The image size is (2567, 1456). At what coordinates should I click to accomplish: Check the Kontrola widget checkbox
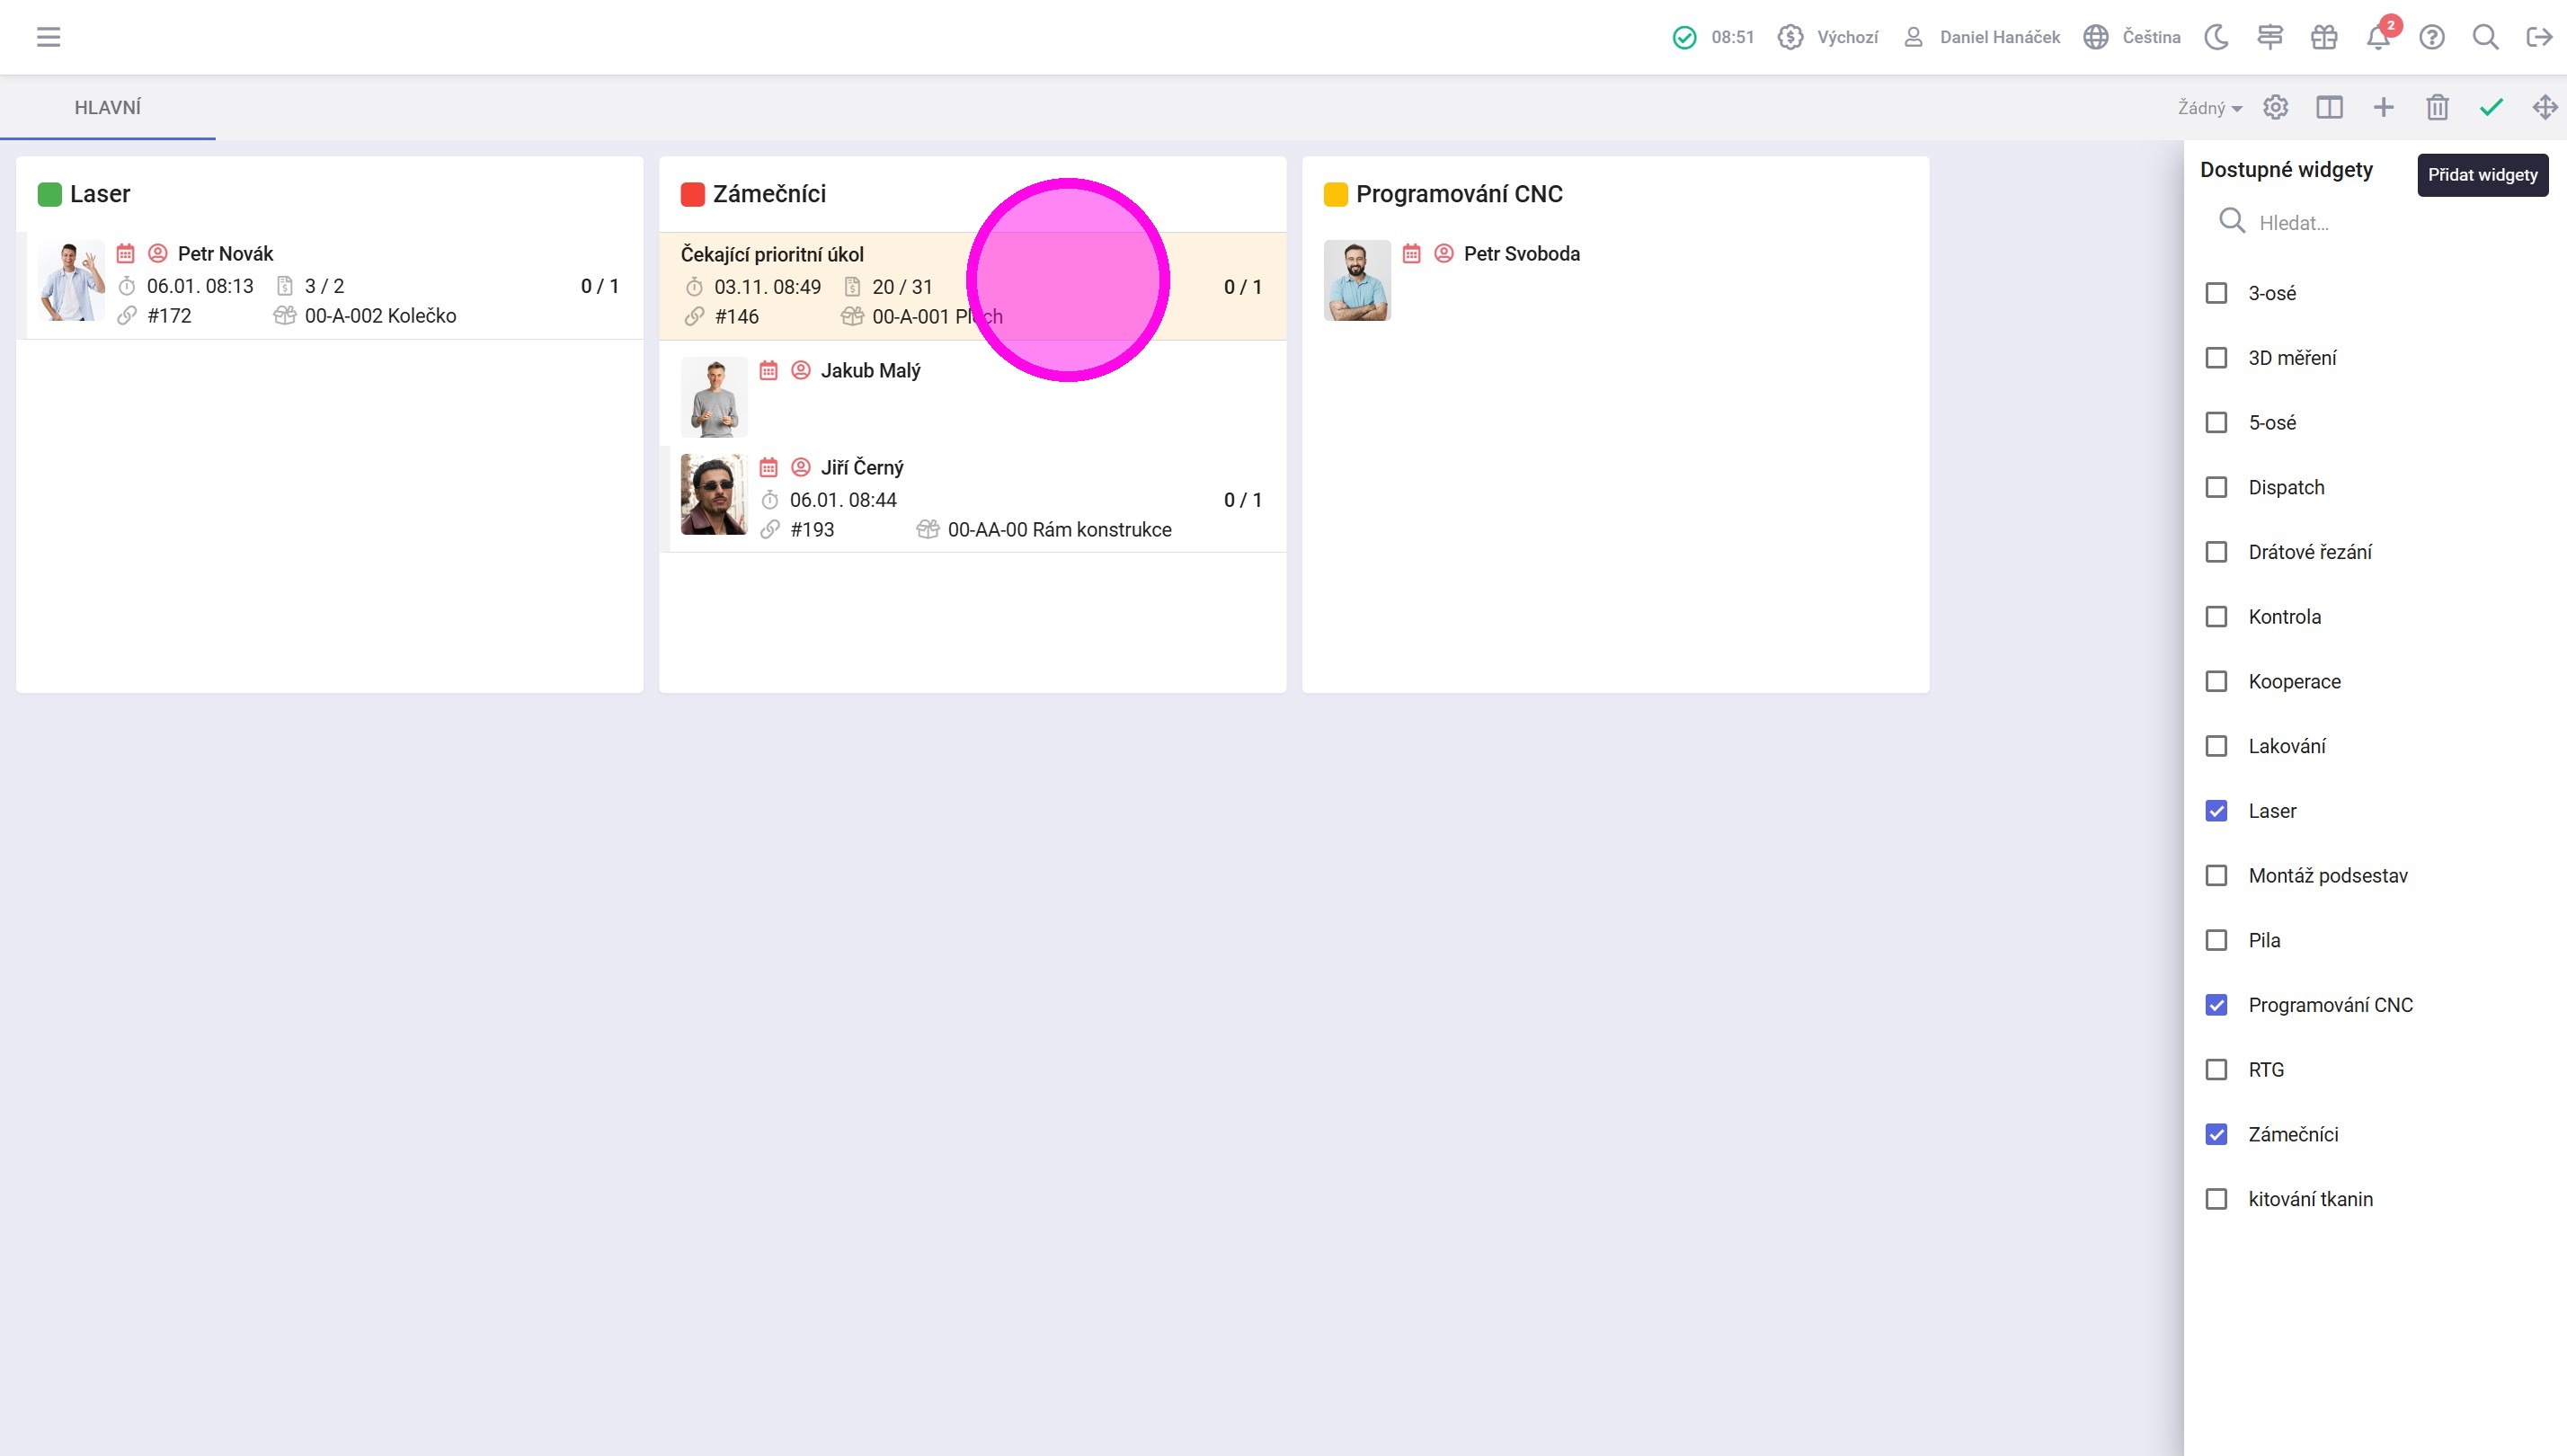[x=2216, y=617]
